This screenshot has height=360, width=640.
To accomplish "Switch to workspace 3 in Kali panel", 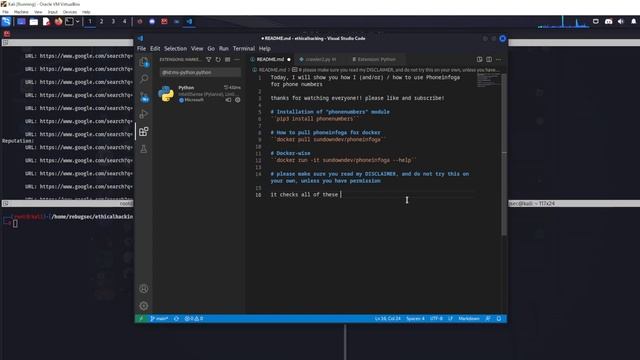I will pos(113,21).
